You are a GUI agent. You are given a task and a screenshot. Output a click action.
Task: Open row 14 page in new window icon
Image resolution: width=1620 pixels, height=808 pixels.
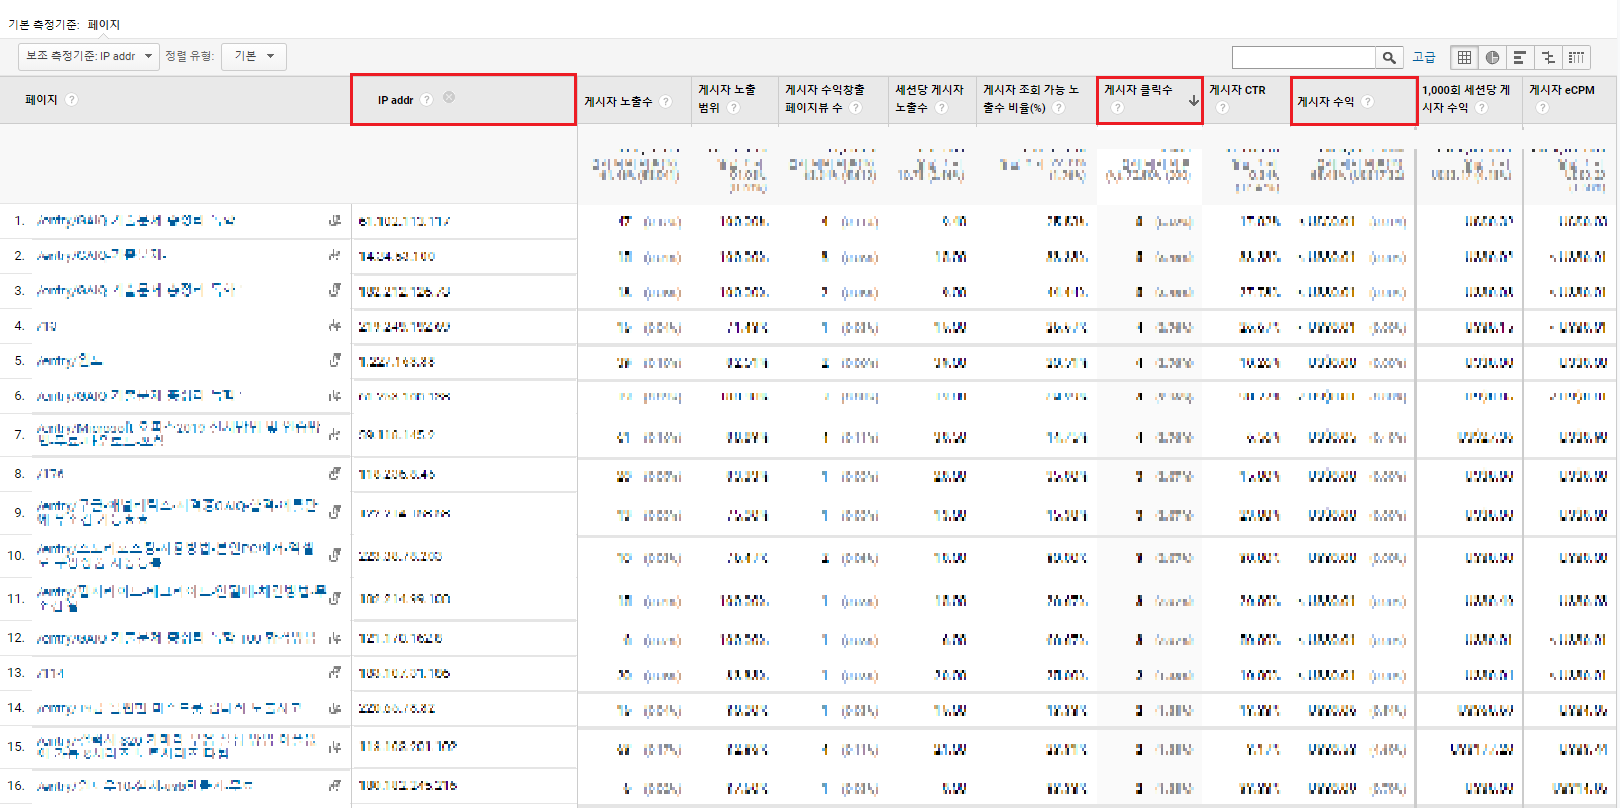click(x=335, y=708)
